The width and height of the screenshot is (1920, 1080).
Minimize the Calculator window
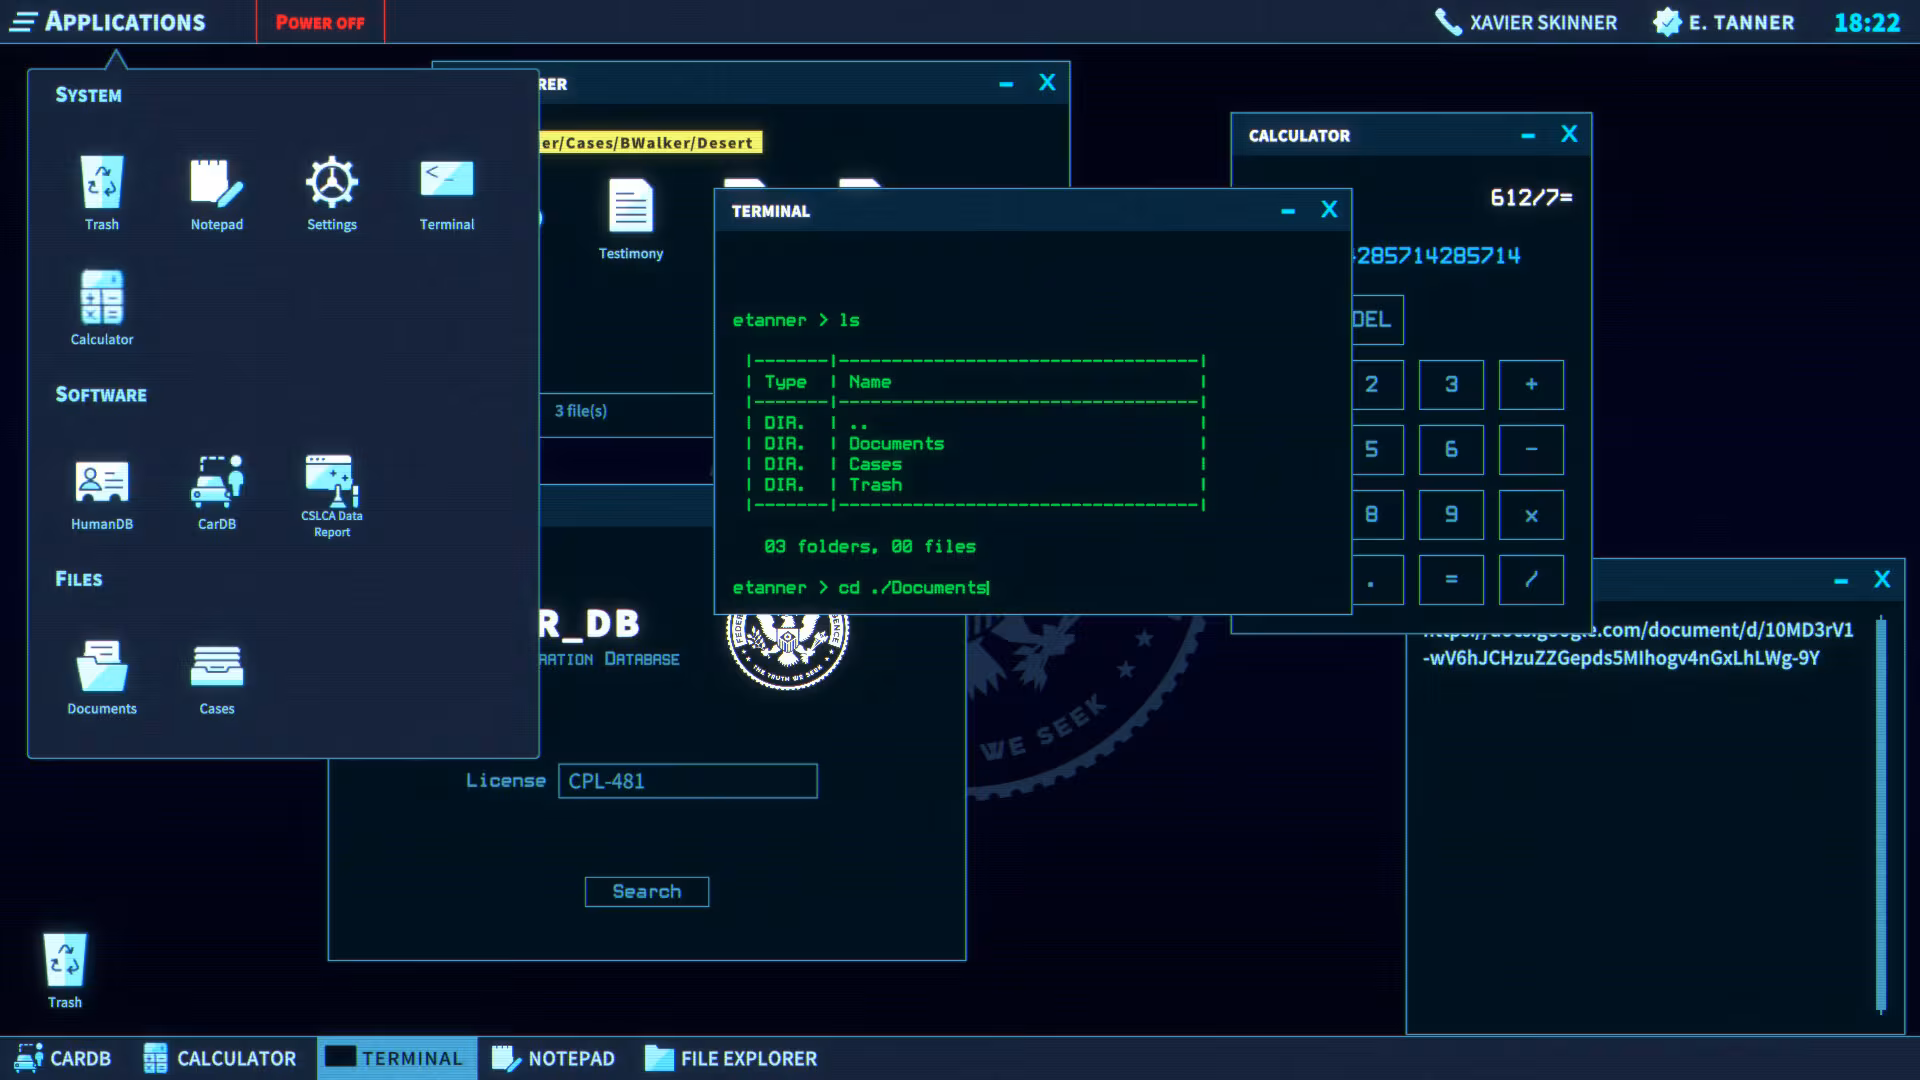click(x=1528, y=136)
